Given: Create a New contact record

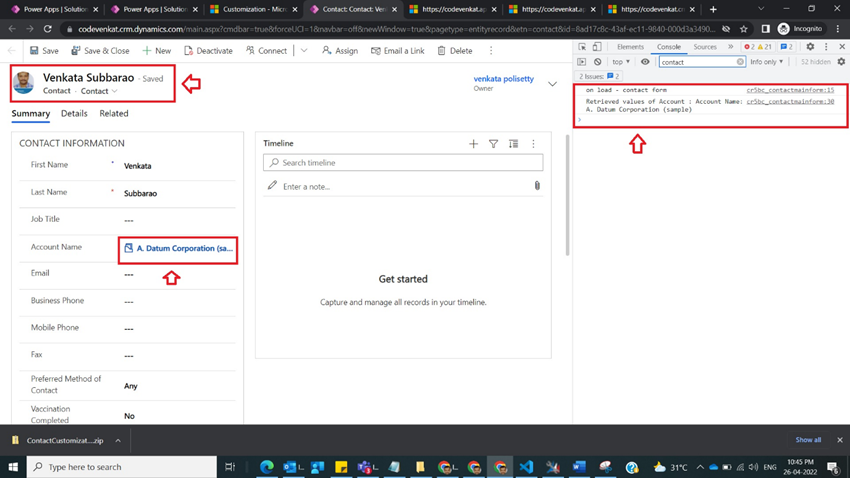Looking at the screenshot, I should (157, 50).
